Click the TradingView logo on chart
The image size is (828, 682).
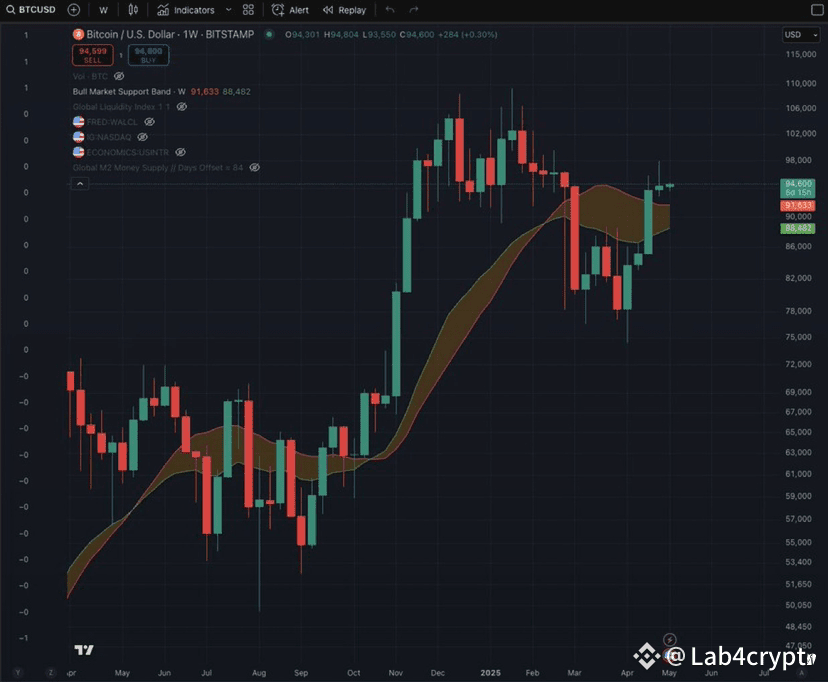tap(83, 650)
